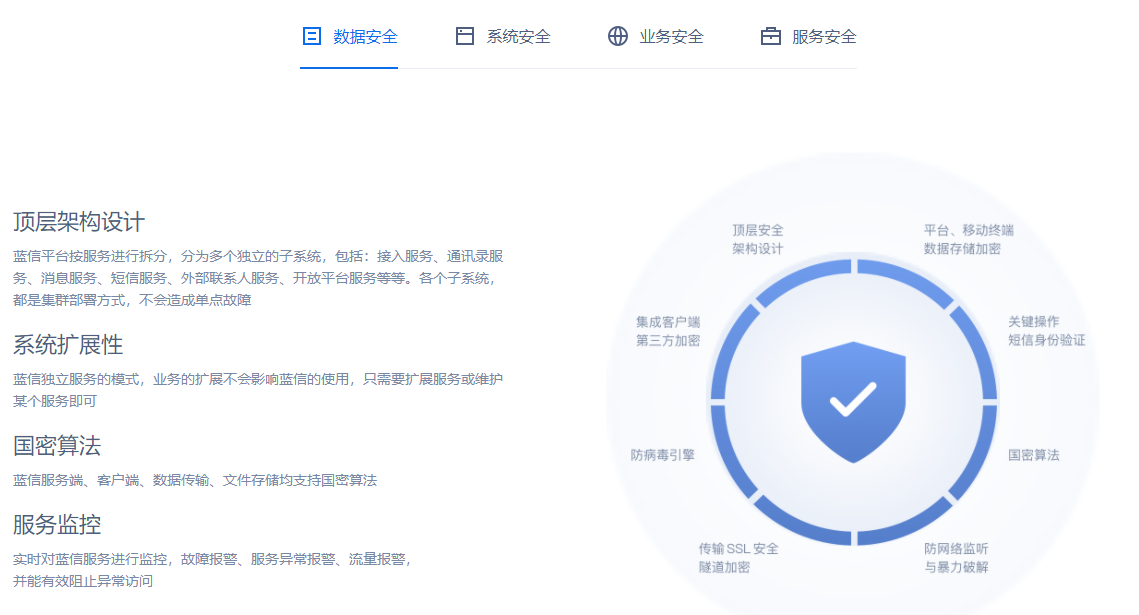Select the 防网络监听 与暴力破解 label
Viewport: 1139px width, 615px height.
tap(956, 558)
